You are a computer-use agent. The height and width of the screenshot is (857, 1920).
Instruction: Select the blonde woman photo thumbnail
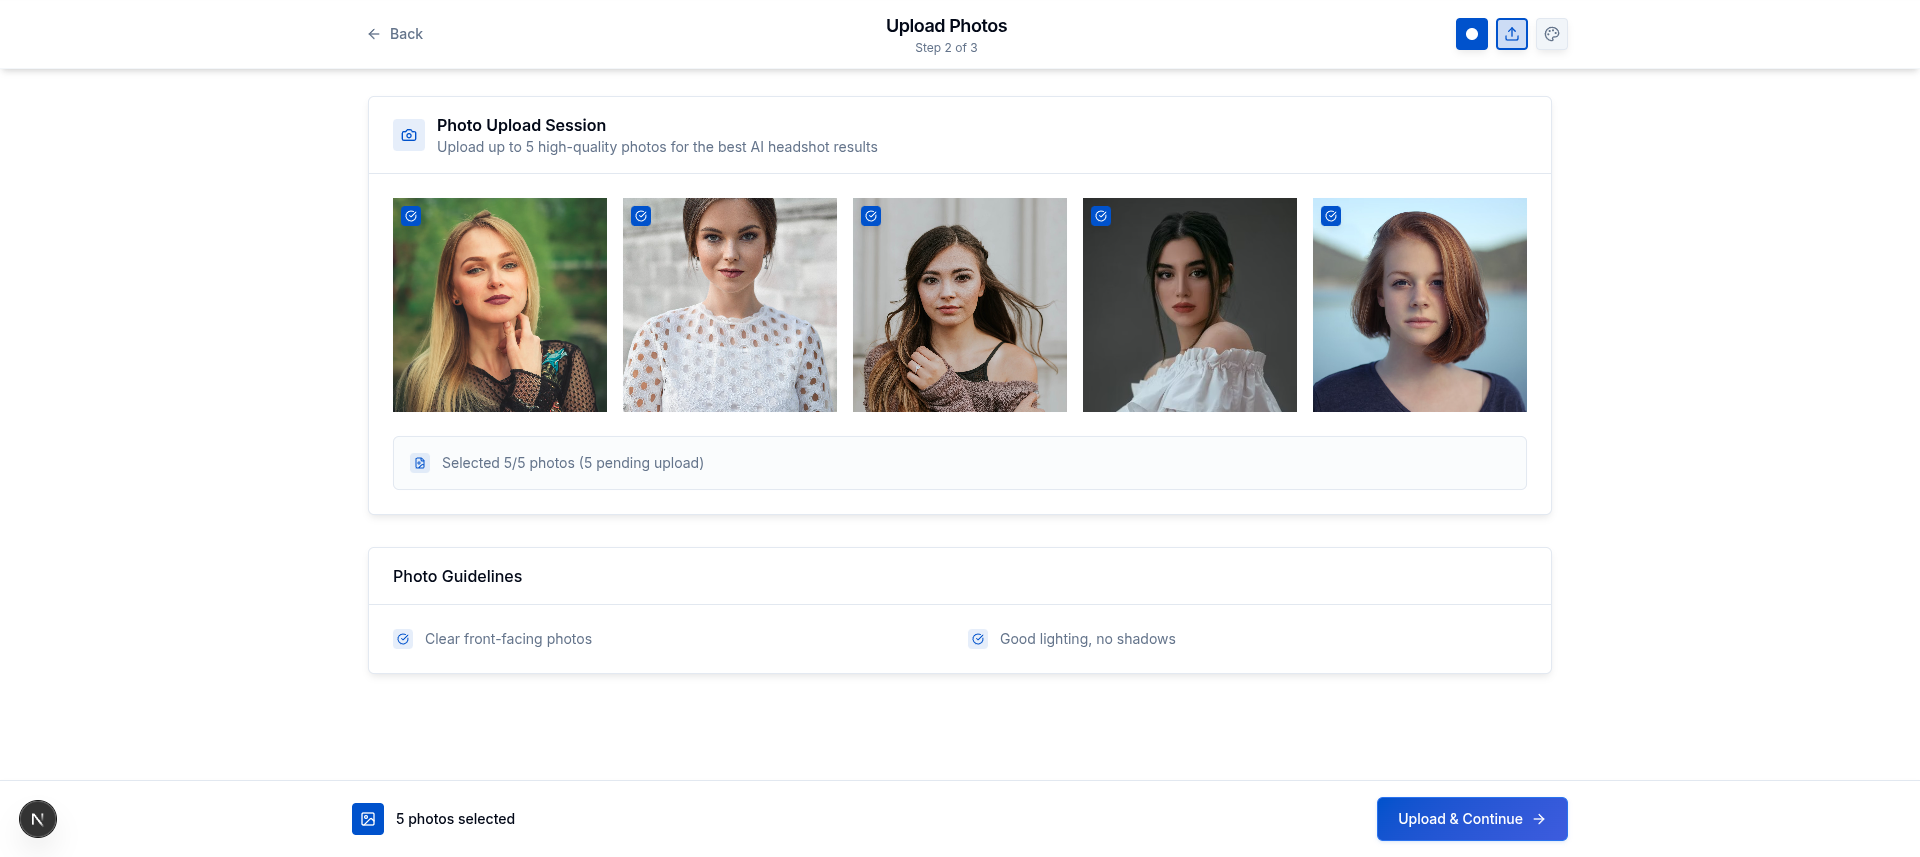pyautogui.click(x=500, y=320)
